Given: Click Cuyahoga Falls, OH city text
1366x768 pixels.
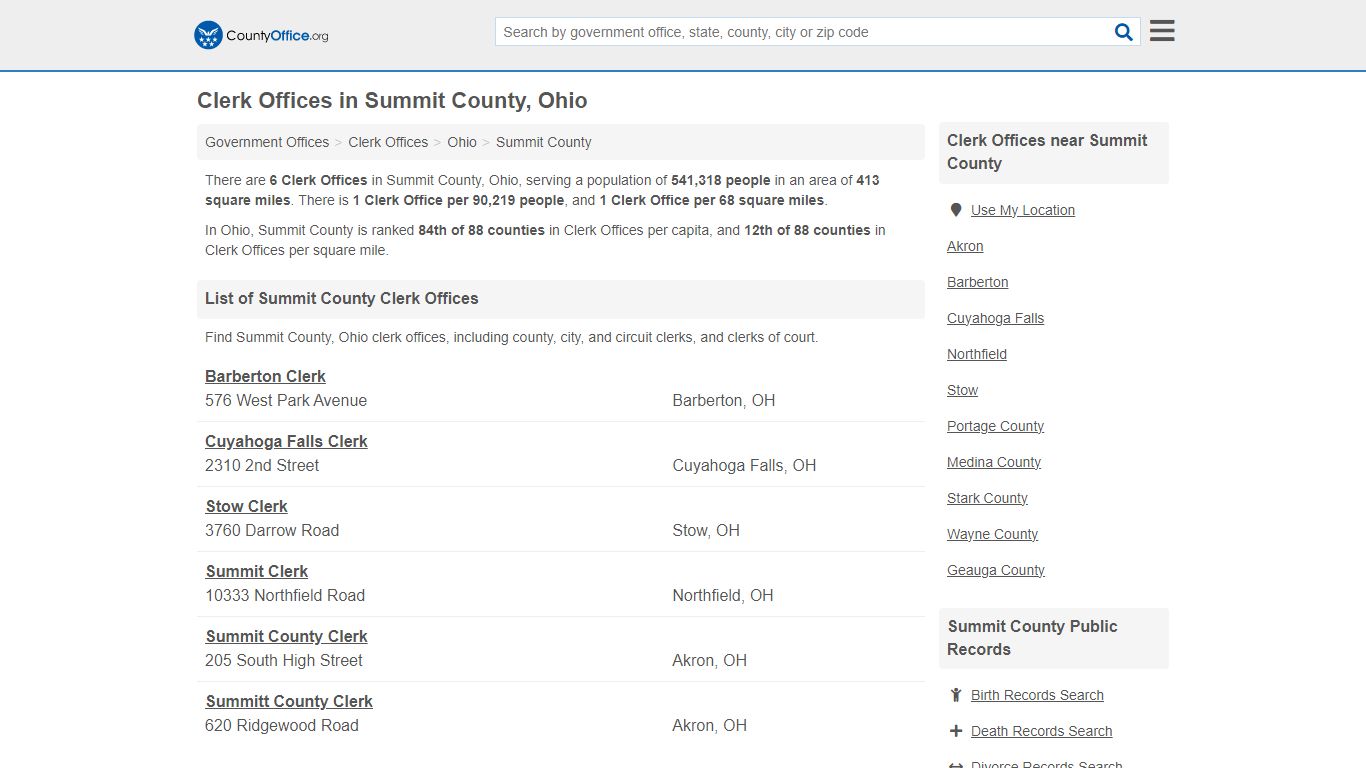Looking at the screenshot, I should 744,465.
